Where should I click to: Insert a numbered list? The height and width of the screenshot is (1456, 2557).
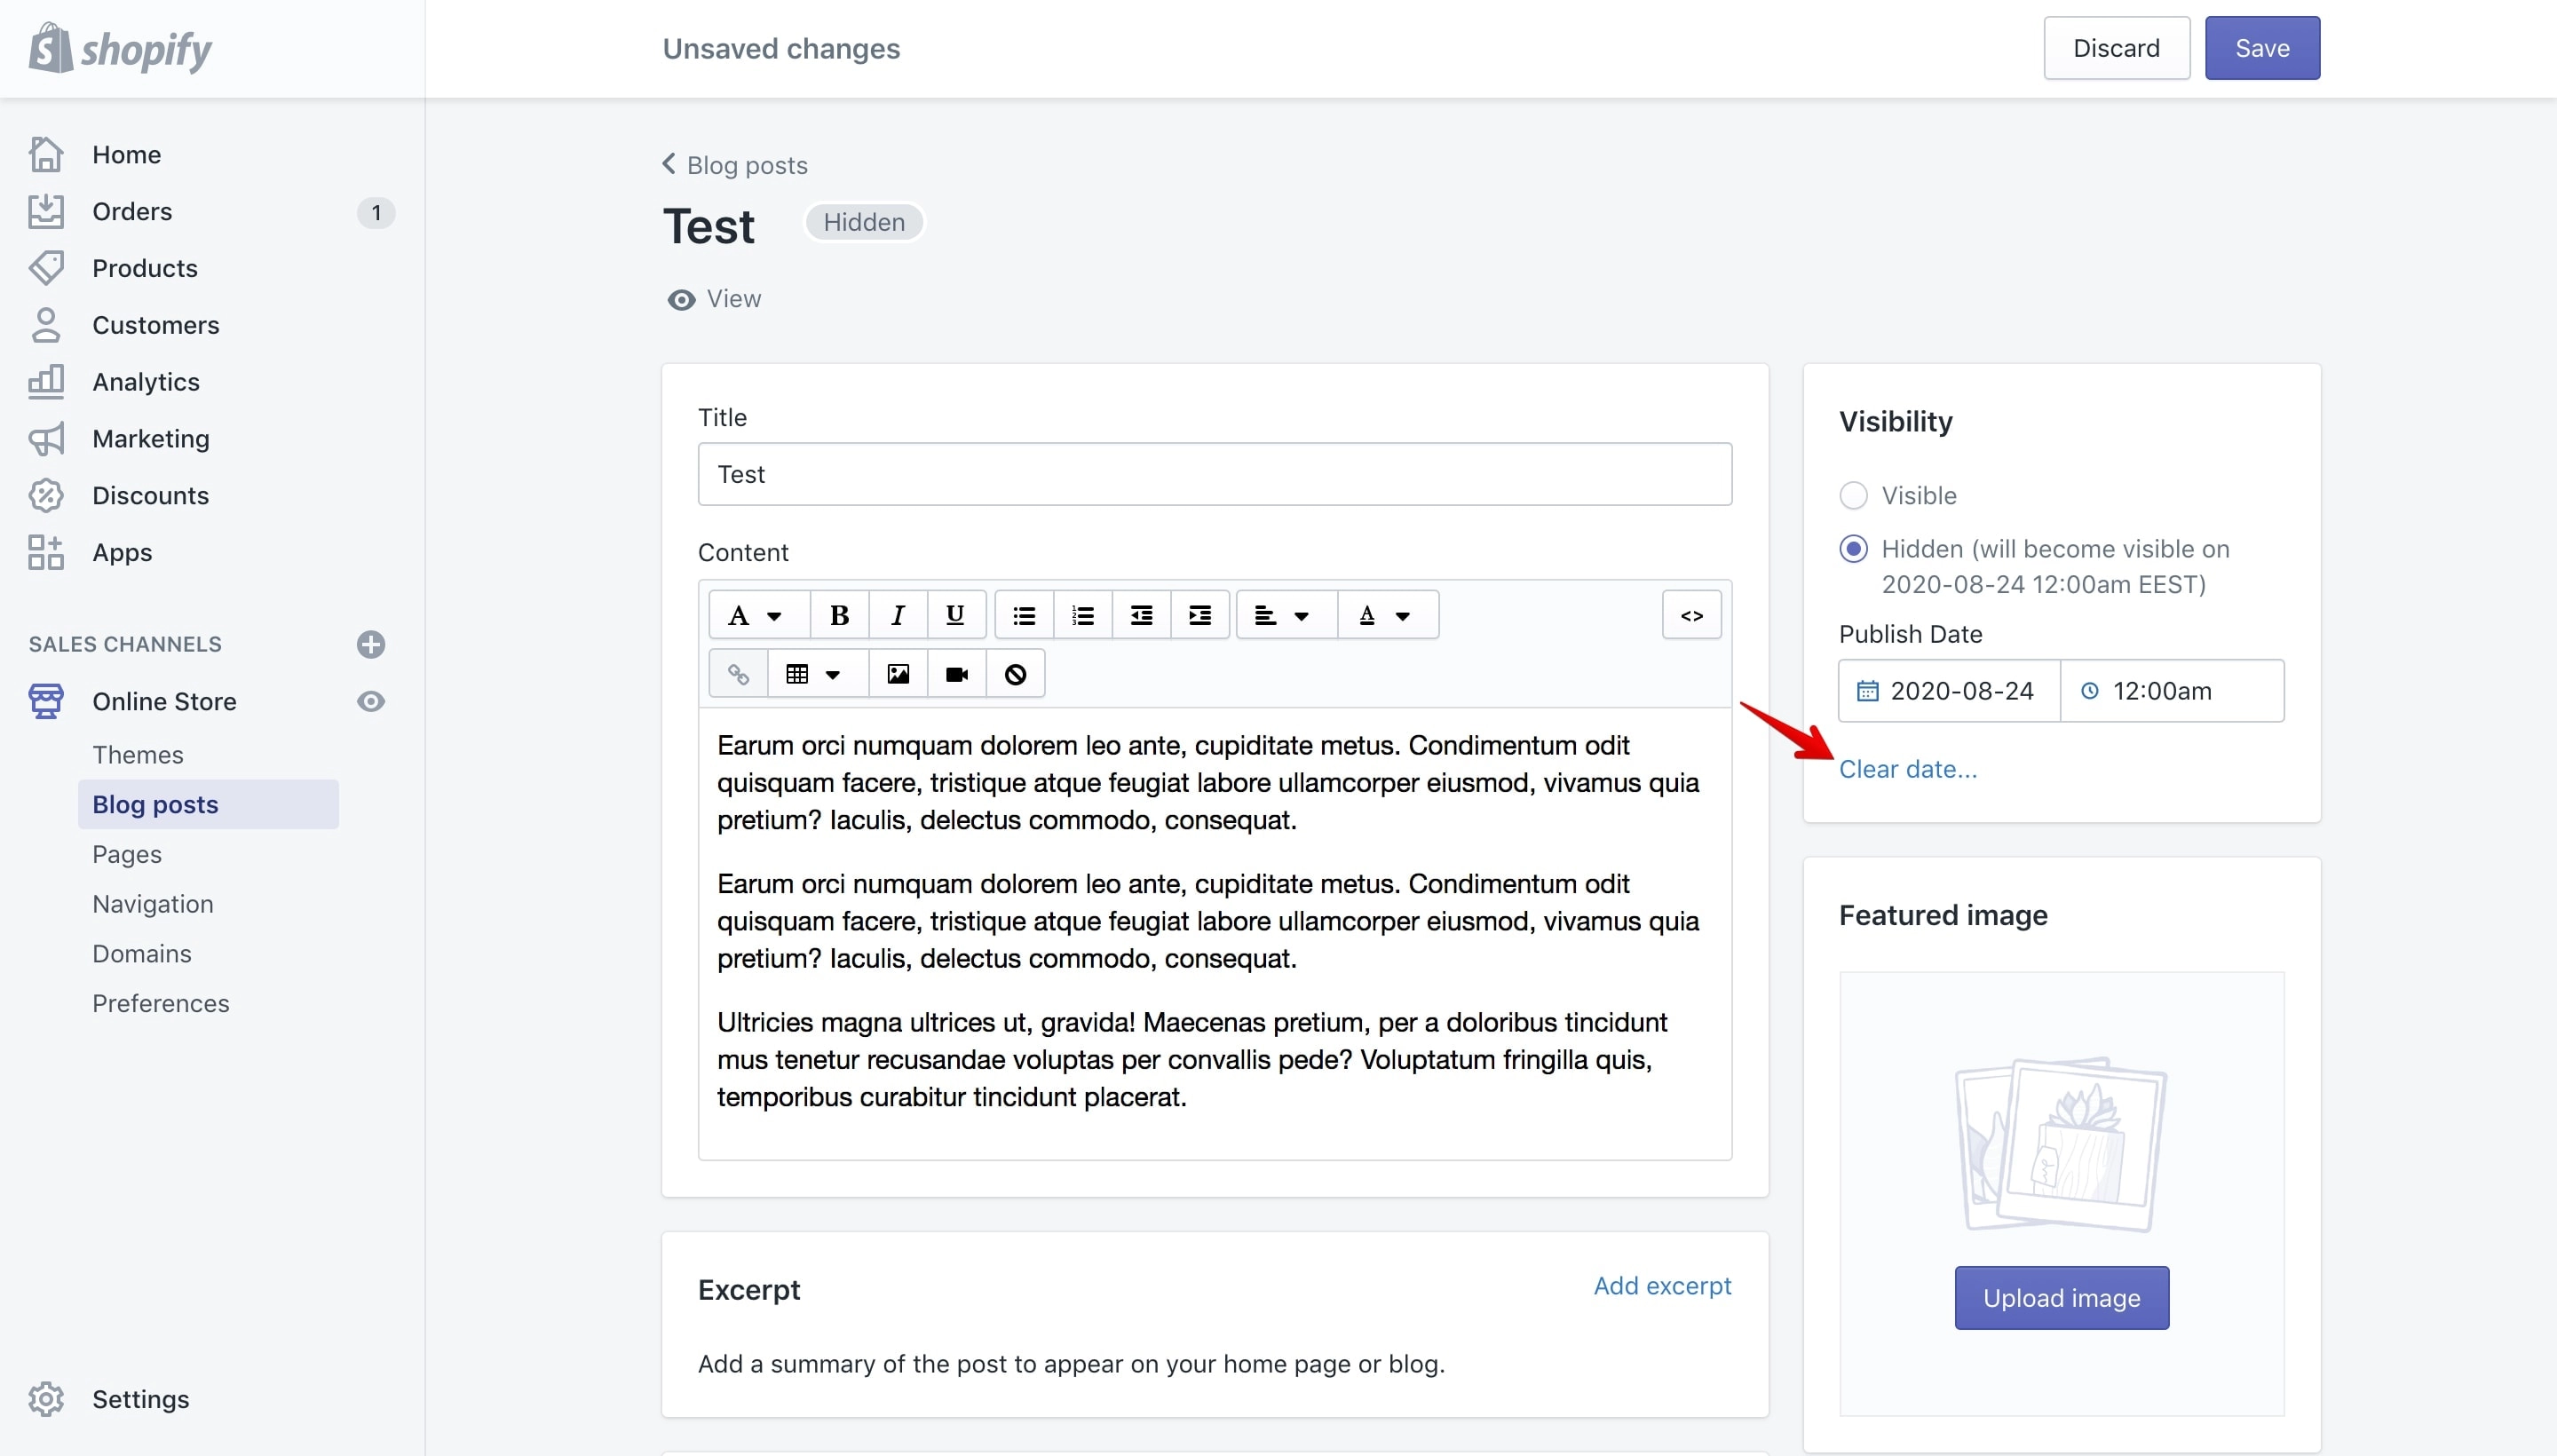click(1082, 615)
